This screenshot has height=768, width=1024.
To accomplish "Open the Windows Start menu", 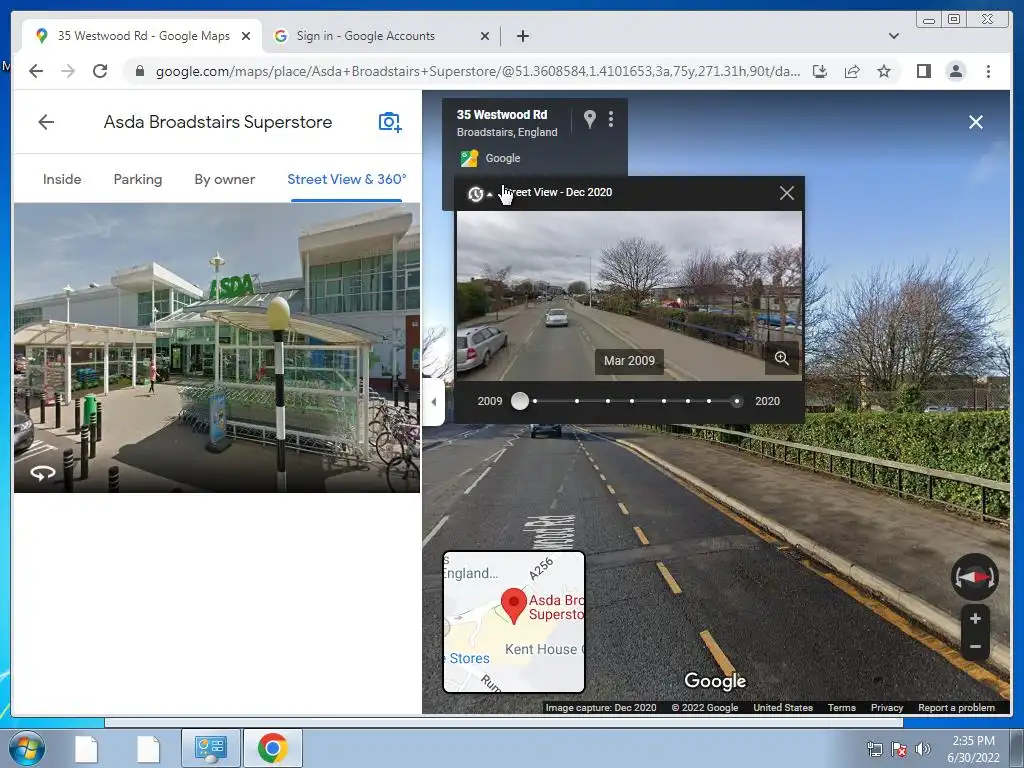I will coord(27,748).
